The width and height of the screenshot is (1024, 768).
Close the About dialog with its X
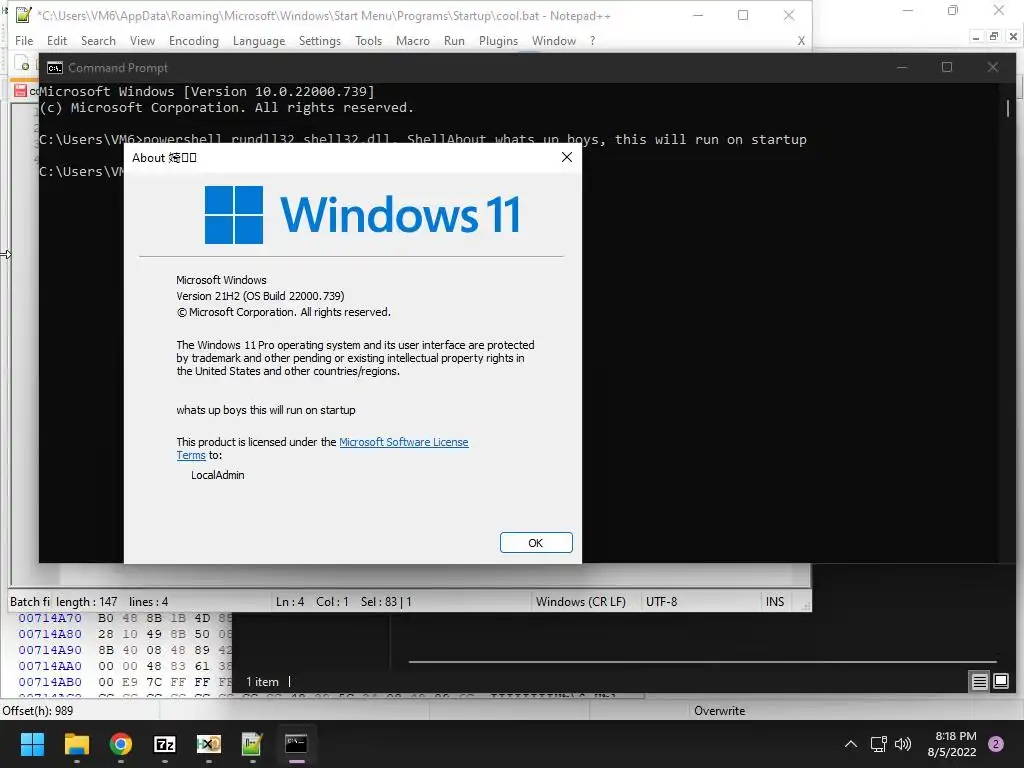[567, 157]
